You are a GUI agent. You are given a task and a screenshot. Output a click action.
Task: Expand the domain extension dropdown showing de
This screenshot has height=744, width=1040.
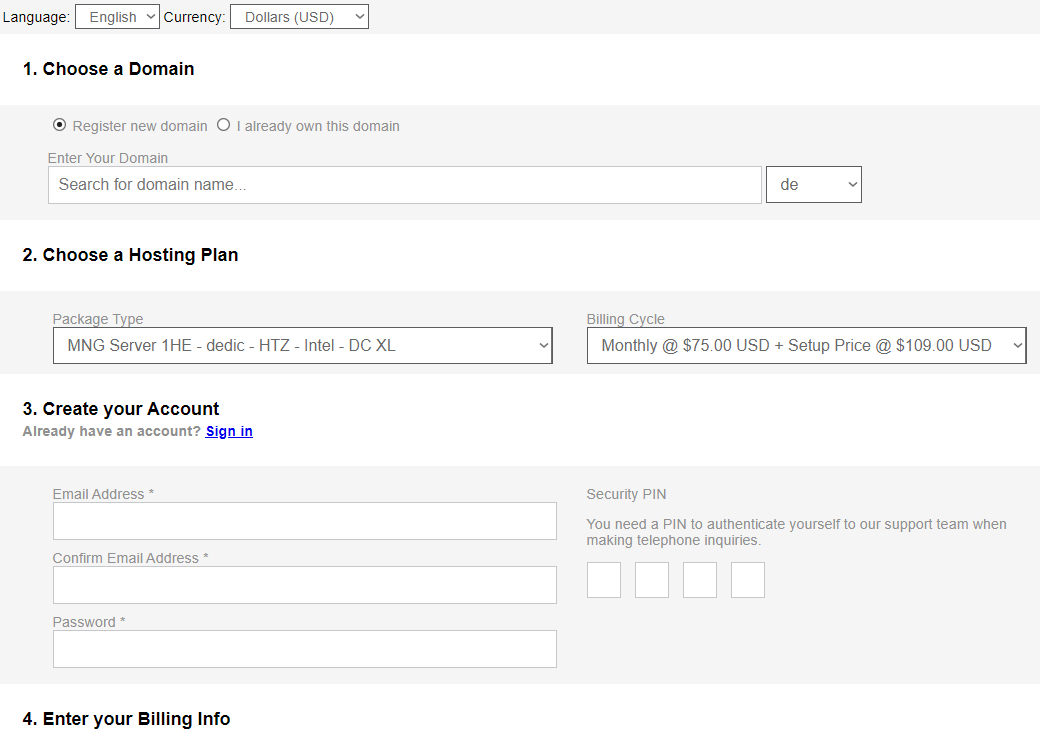tap(813, 185)
